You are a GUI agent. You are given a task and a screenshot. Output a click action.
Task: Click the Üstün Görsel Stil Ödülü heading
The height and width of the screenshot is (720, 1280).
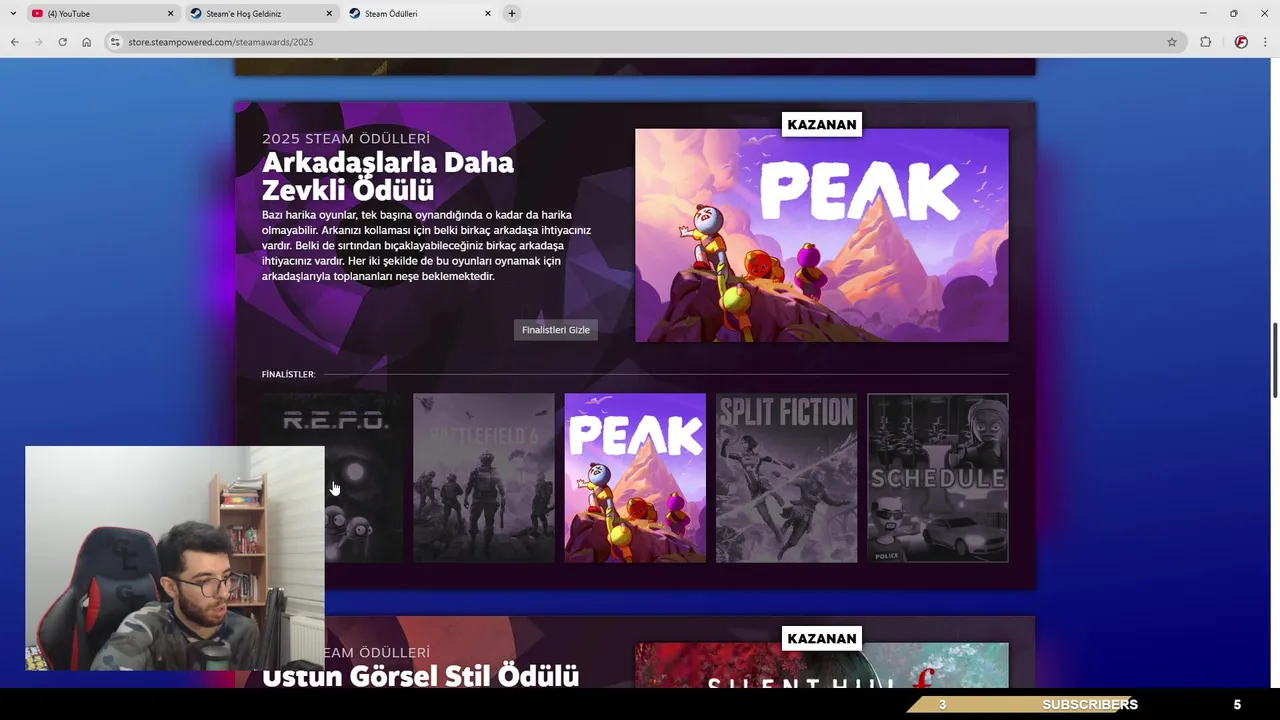click(420, 676)
